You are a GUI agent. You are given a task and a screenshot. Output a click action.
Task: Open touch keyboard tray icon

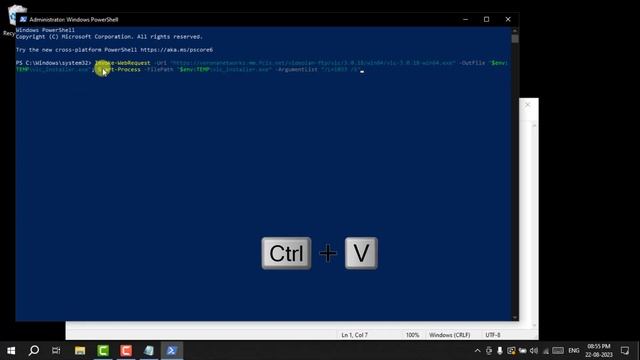tap(558, 351)
